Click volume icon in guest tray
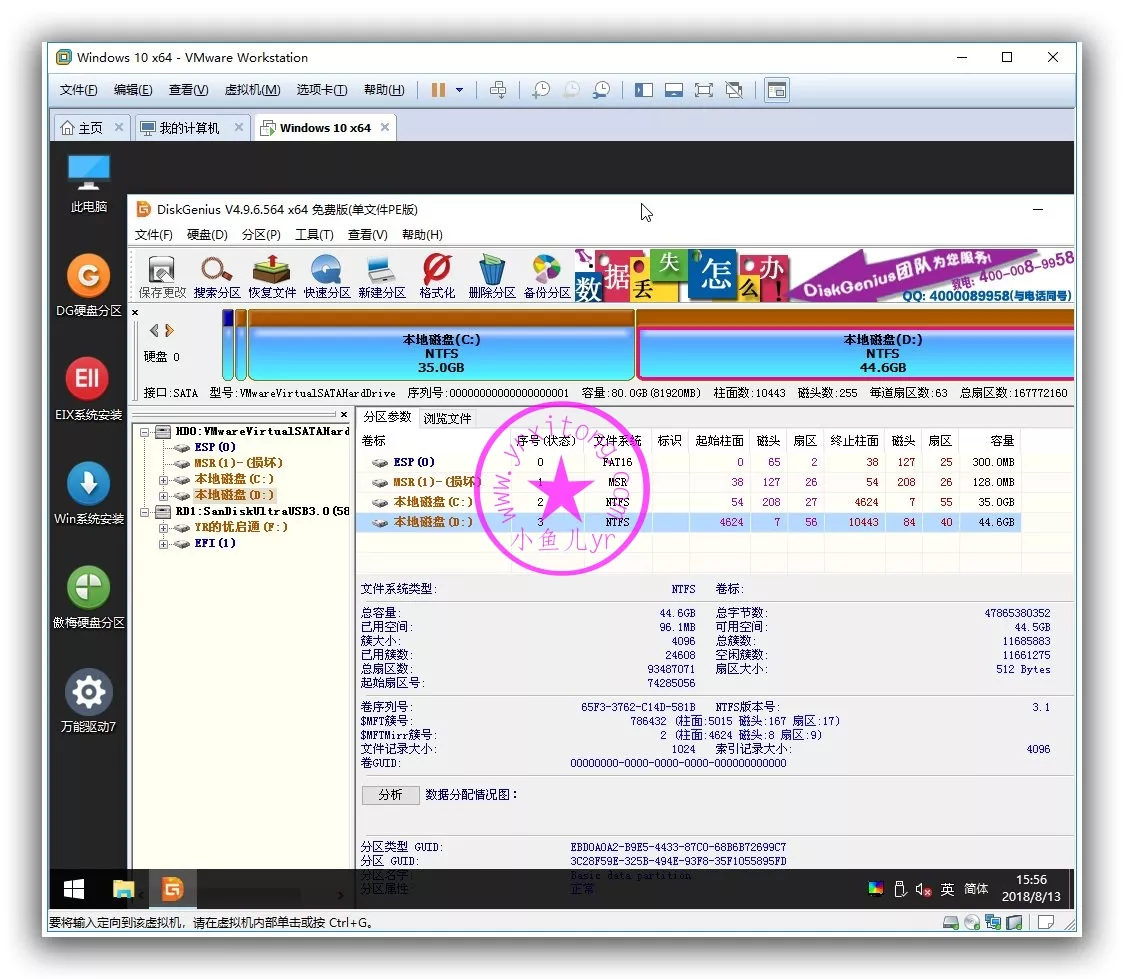Viewport: 1124px width, 979px height. click(x=923, y=889)
